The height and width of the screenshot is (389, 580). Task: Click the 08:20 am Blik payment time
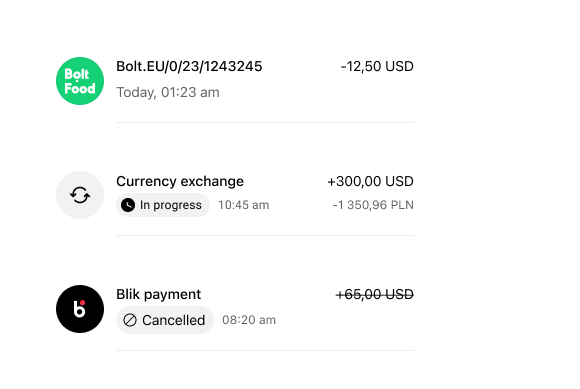tap(249, 320)
